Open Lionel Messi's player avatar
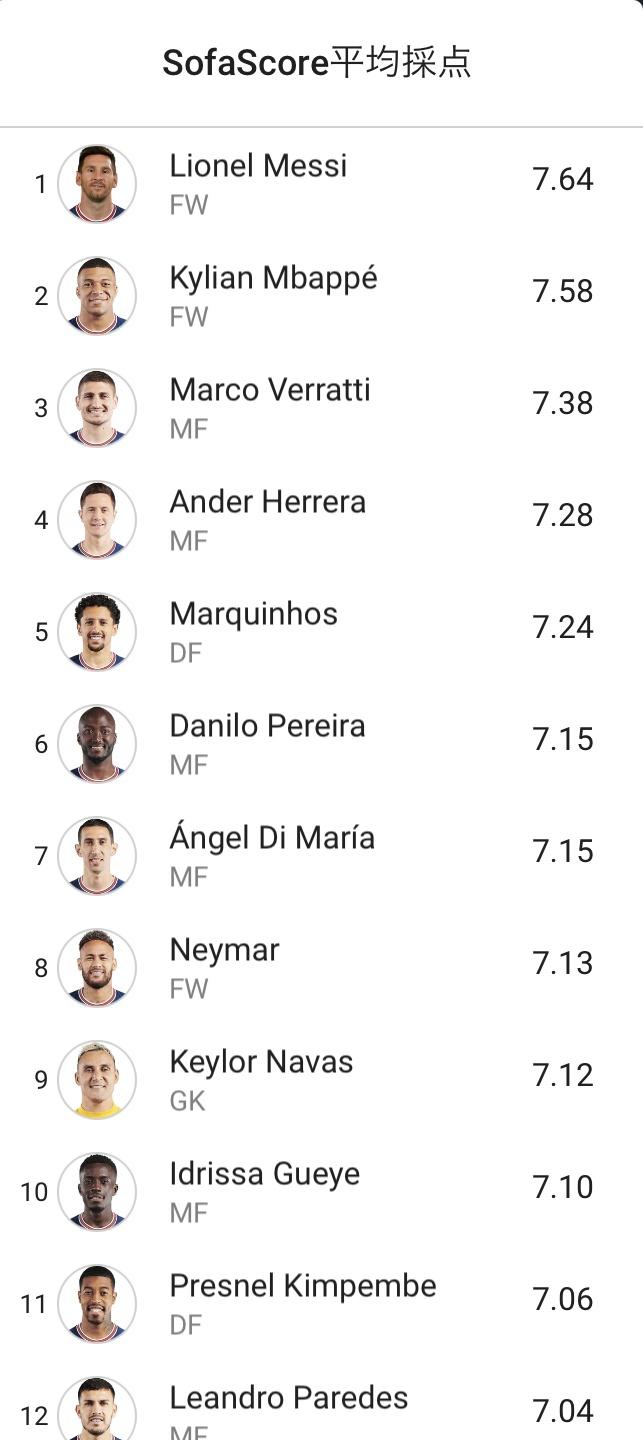This screenshot has height=1440, width=643. [x=97, y=183]
